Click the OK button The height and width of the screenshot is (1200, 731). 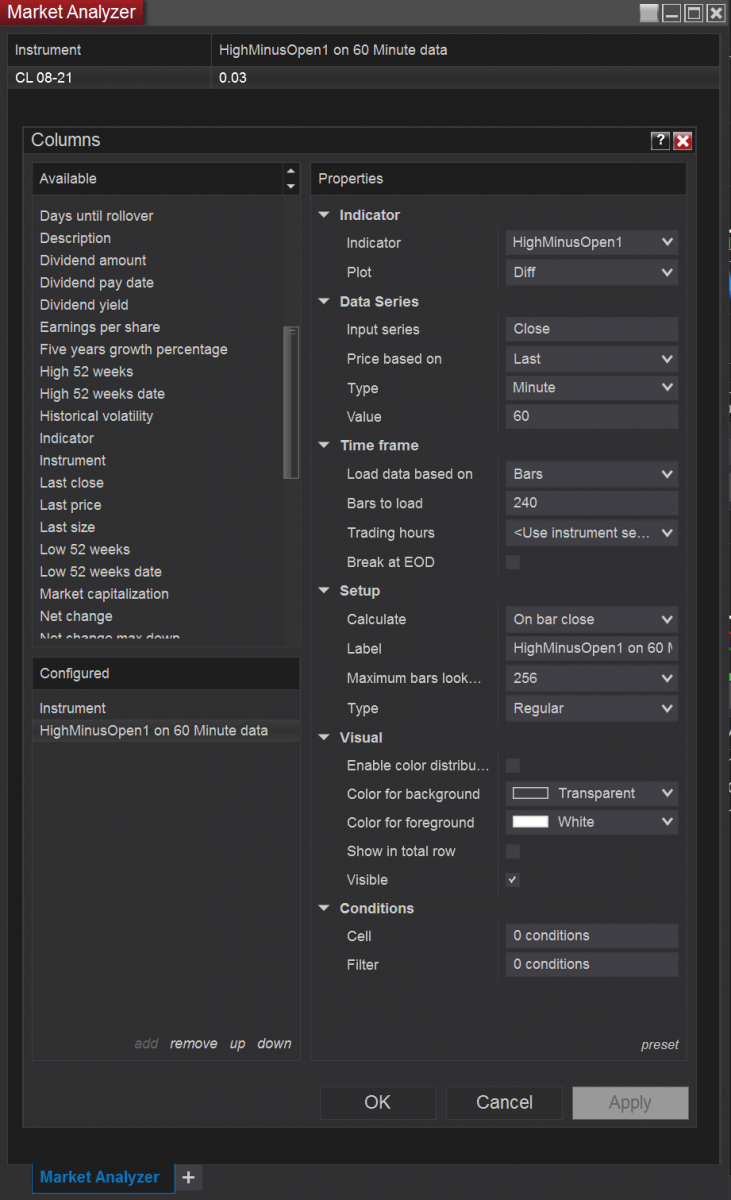pyautogui.click(x=377, y=1103)
